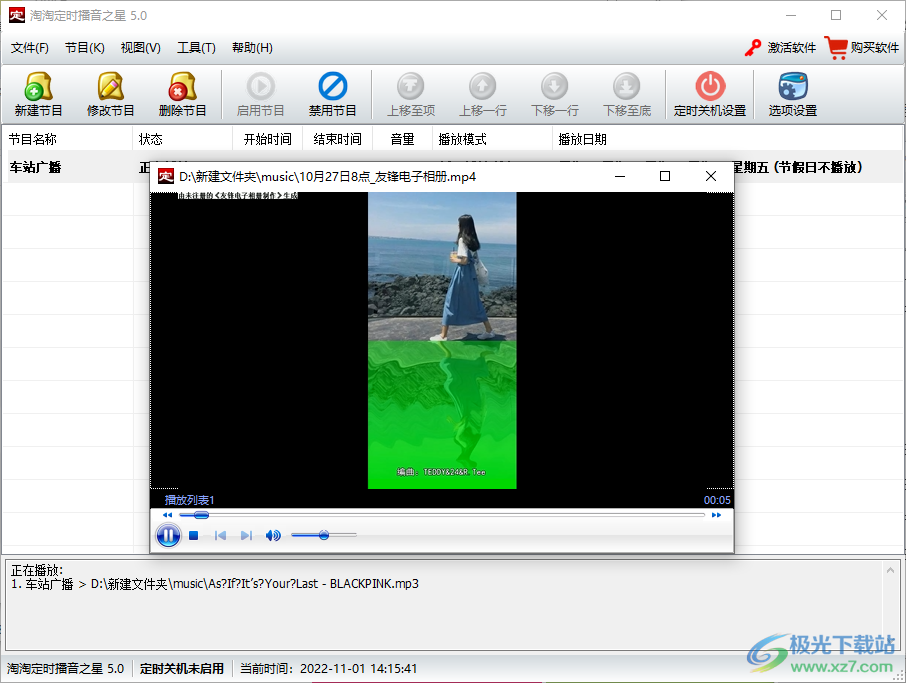Image resolution: width=906 pixels, height=683 pixels.
Task: Click the player window's title-bar app icon
Action: pyautogui.click(x=166, y=176)
